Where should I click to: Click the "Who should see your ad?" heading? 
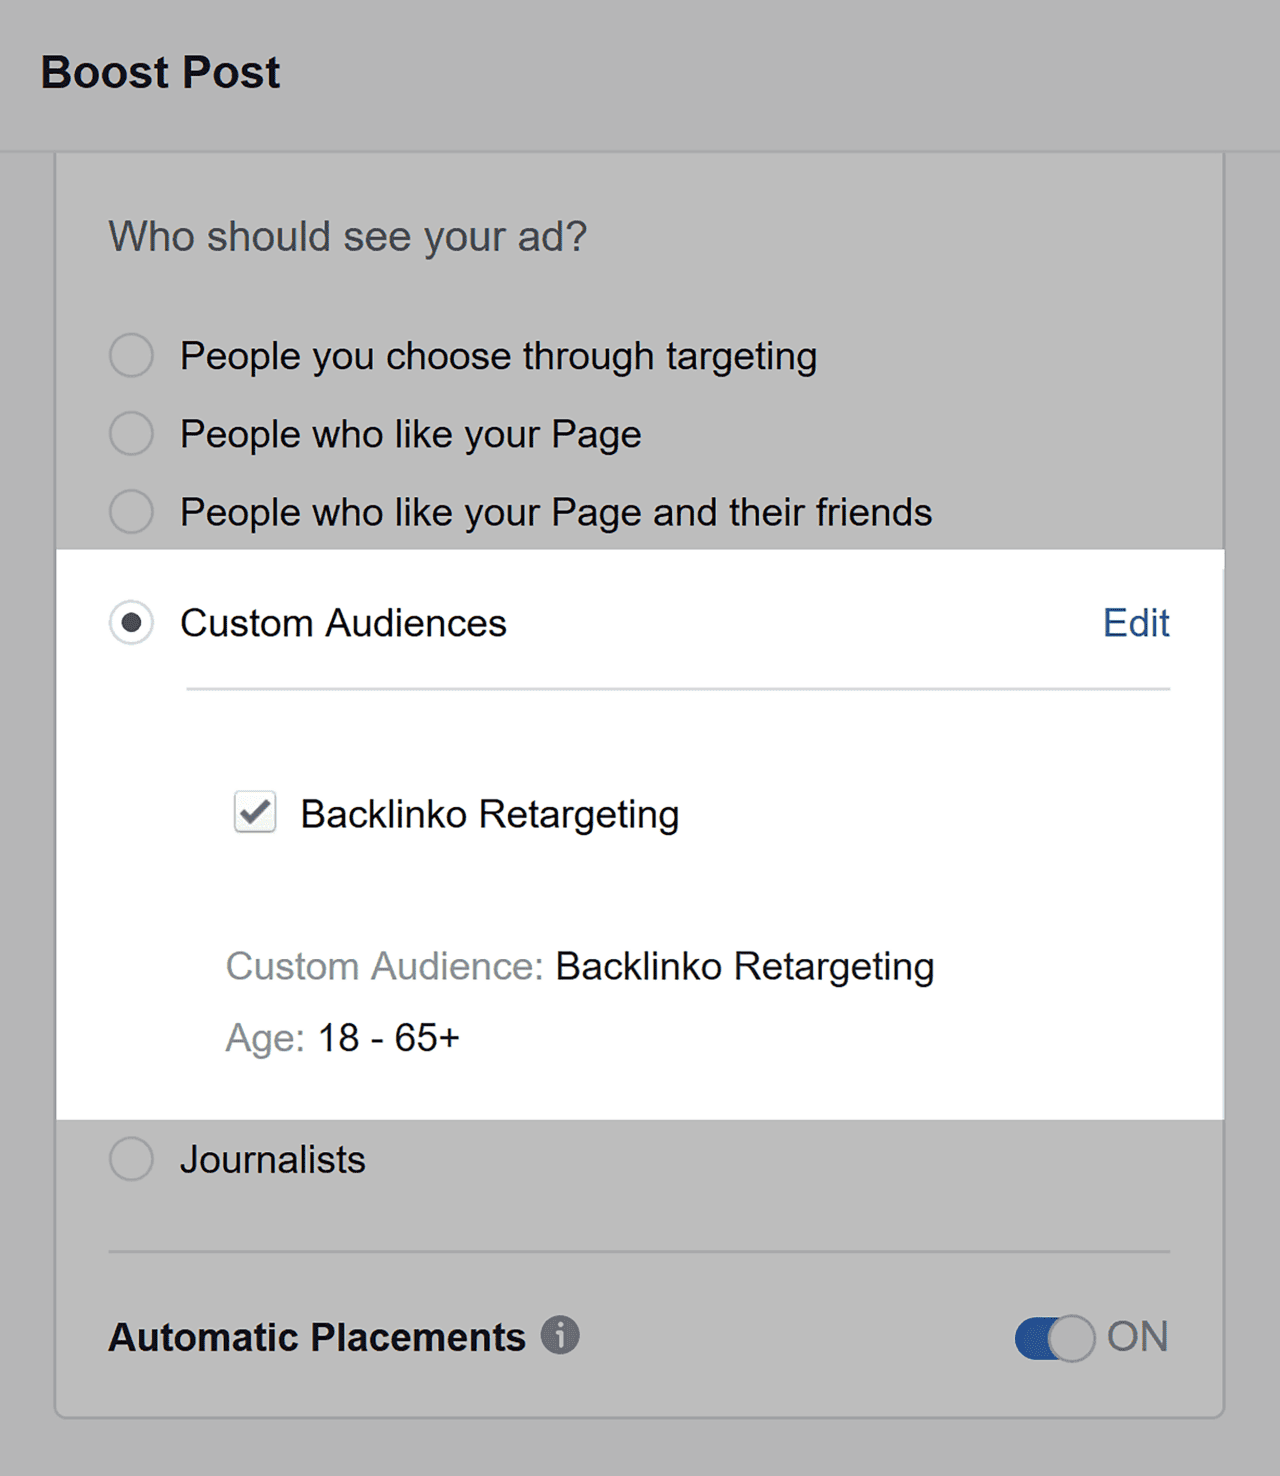coord(347,237)
